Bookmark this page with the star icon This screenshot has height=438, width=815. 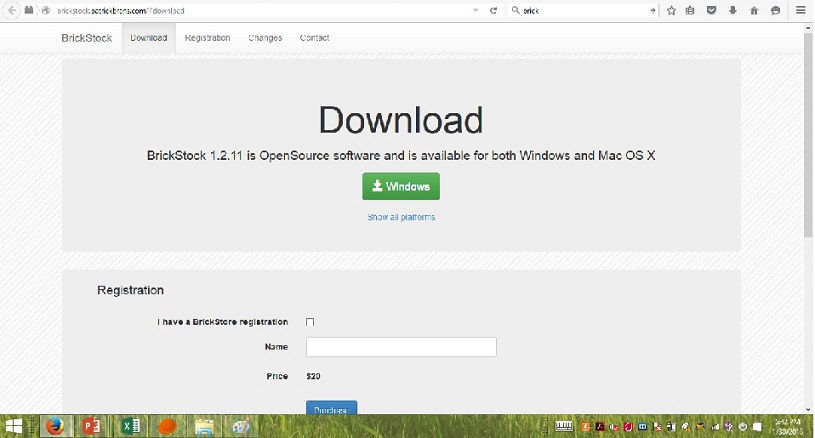[x=671, y=10]
